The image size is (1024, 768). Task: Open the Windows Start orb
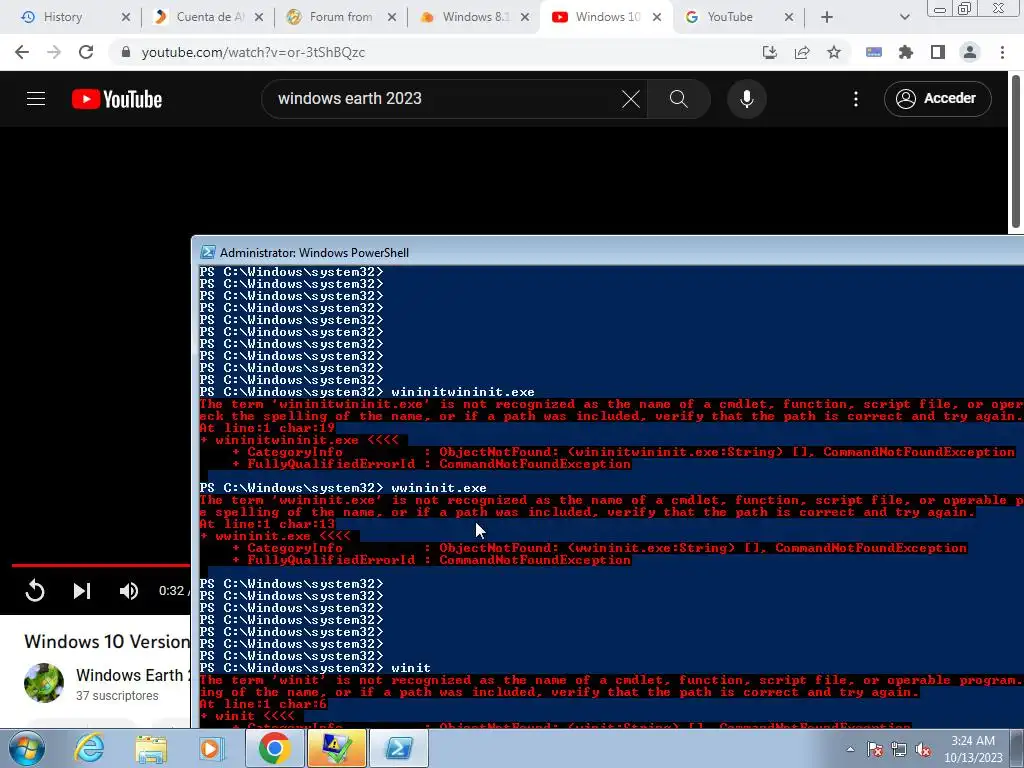click(x=25, y=748)
